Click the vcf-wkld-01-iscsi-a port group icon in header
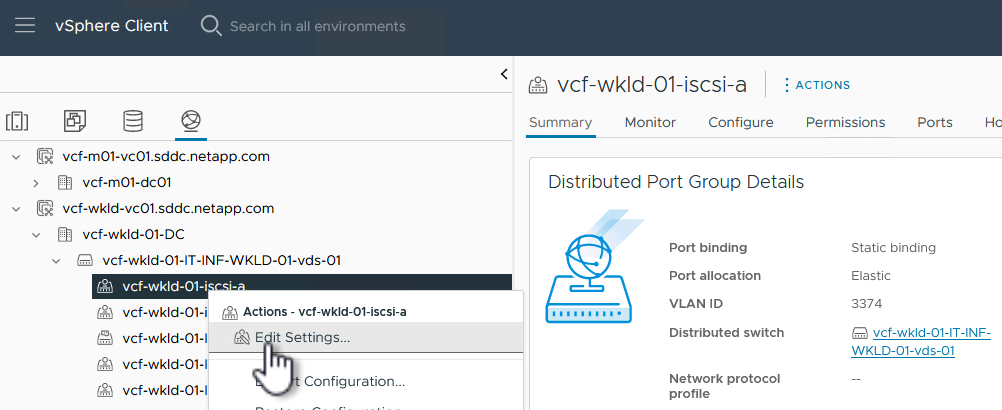The height and width of the screenshot is (410, 1002). [538, 85]
